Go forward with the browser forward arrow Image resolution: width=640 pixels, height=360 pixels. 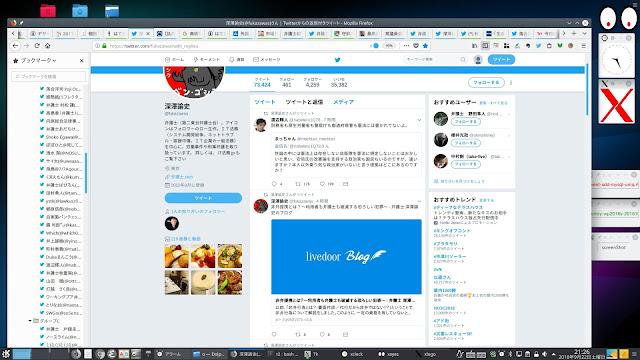point(27,46)
